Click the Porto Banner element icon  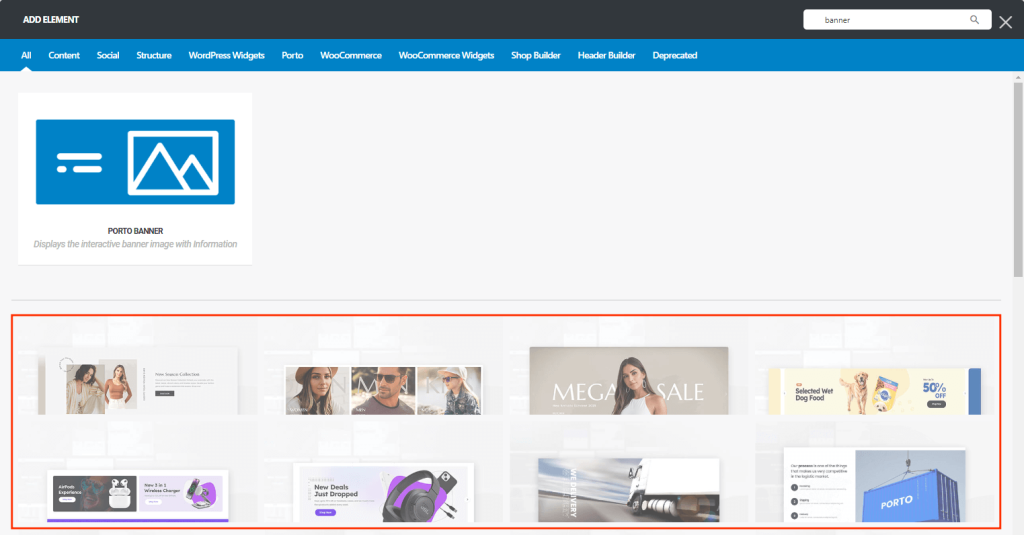click(x=135, y=162)
